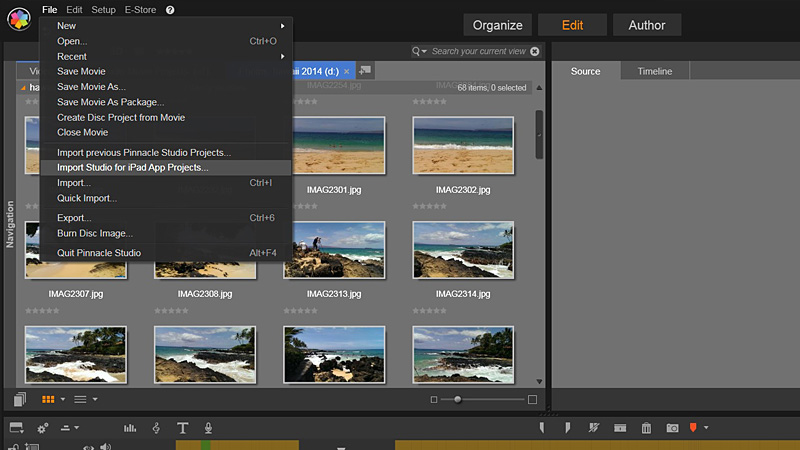Toggle the timeline track speaker icon
Image resolution: width=800 pixels, height=450 pixels.
tap(104, 446)
